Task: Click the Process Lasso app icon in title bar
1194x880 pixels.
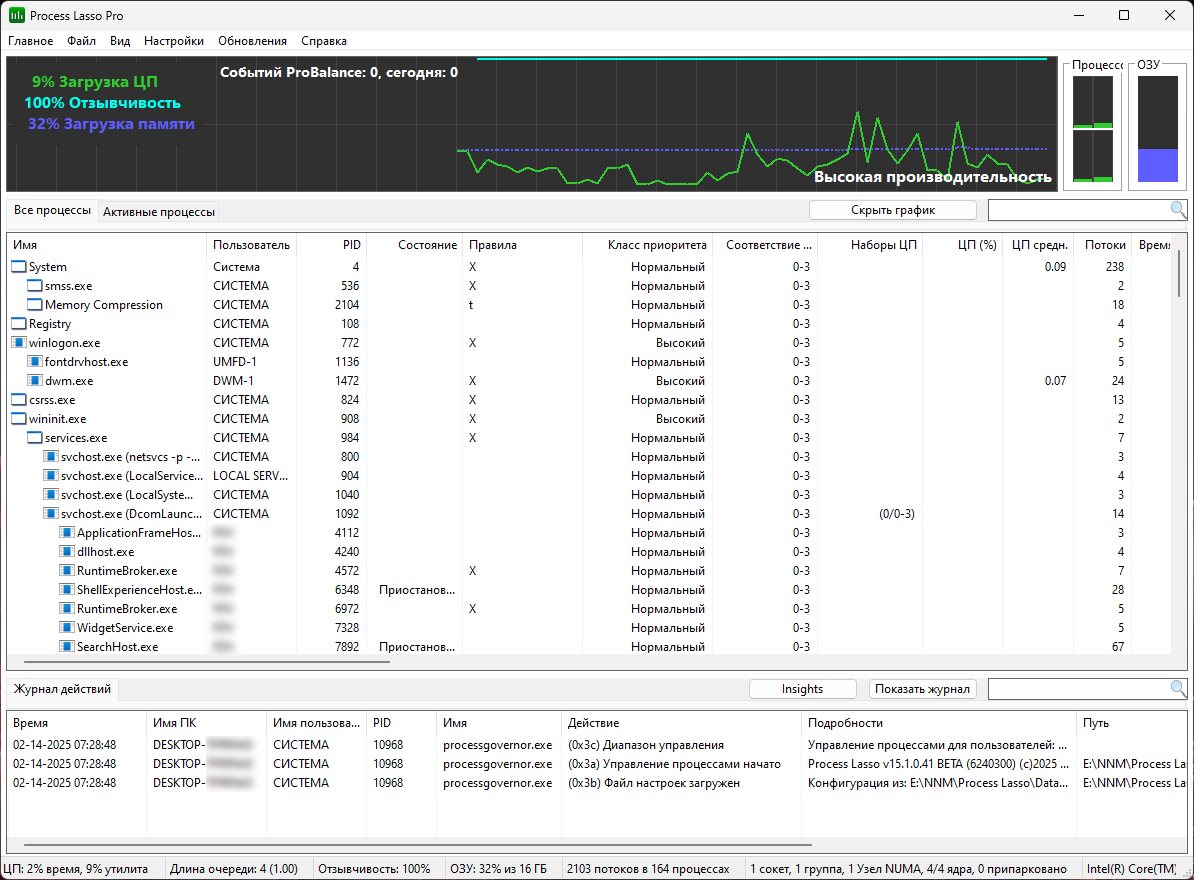Action: [16, 15]
